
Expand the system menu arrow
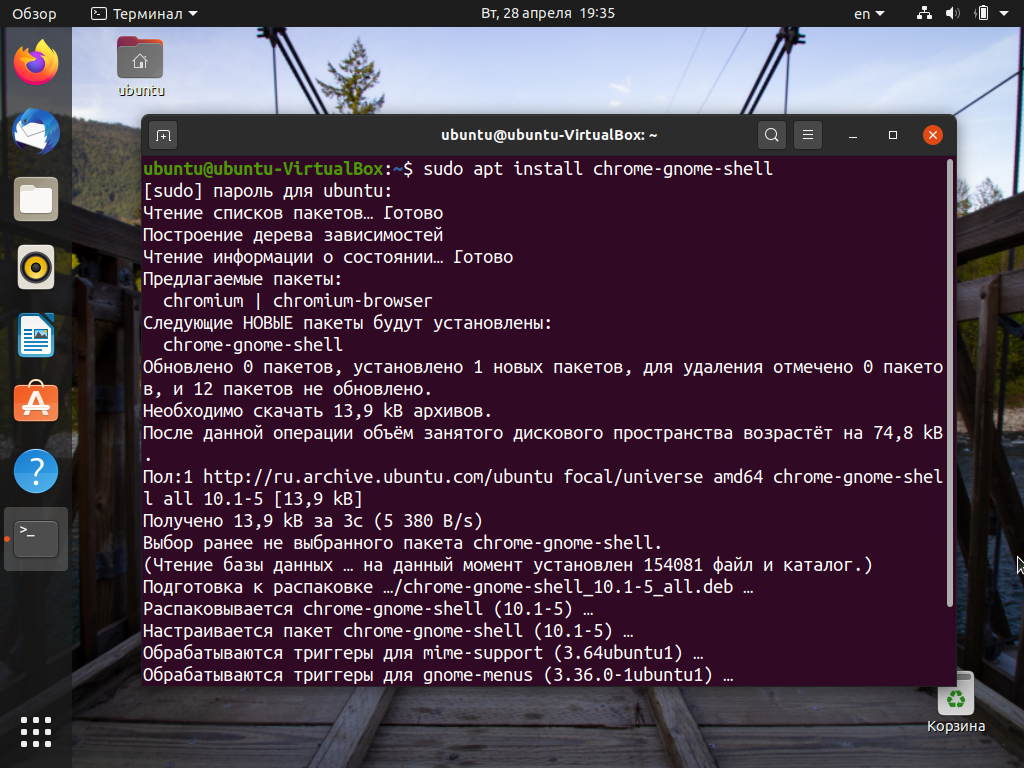pyautogui.click(x=1004, y=13)
